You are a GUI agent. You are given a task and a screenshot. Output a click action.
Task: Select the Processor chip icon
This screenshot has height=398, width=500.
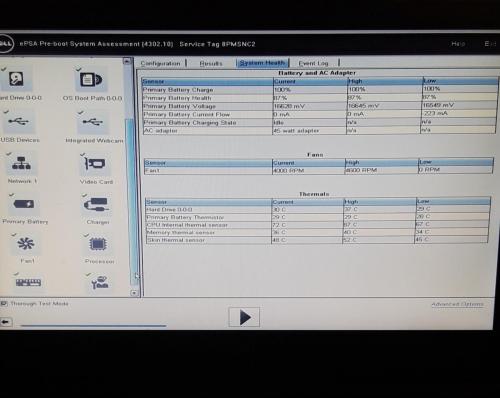coord(98,245)
